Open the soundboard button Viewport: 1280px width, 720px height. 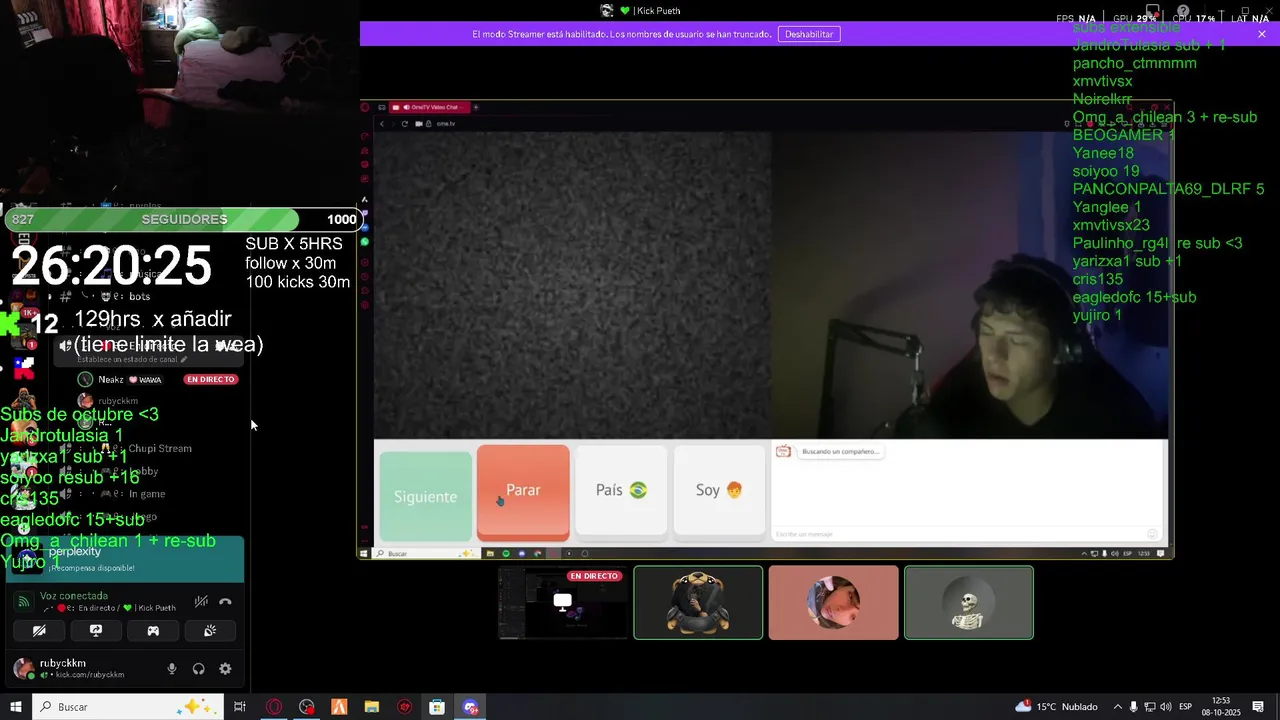(x=210, y=631)
